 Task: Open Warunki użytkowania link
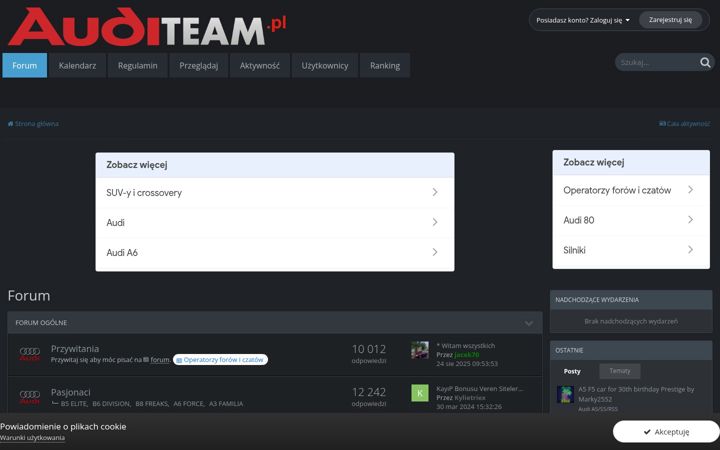pyautogui.click(x=32, y=438)
